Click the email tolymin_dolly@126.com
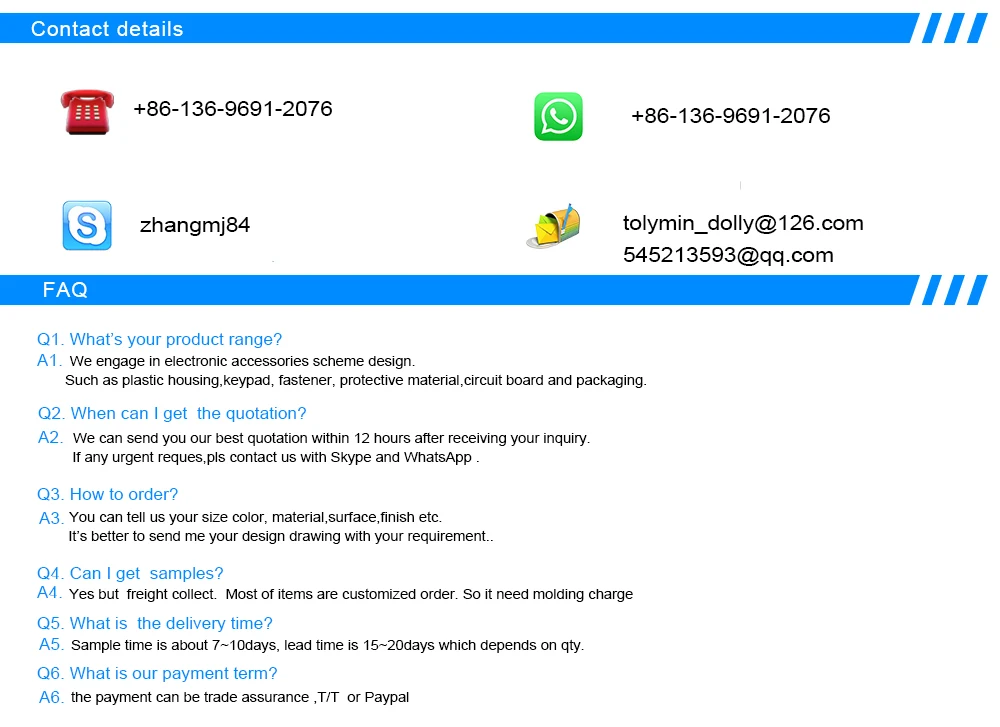 743,223
